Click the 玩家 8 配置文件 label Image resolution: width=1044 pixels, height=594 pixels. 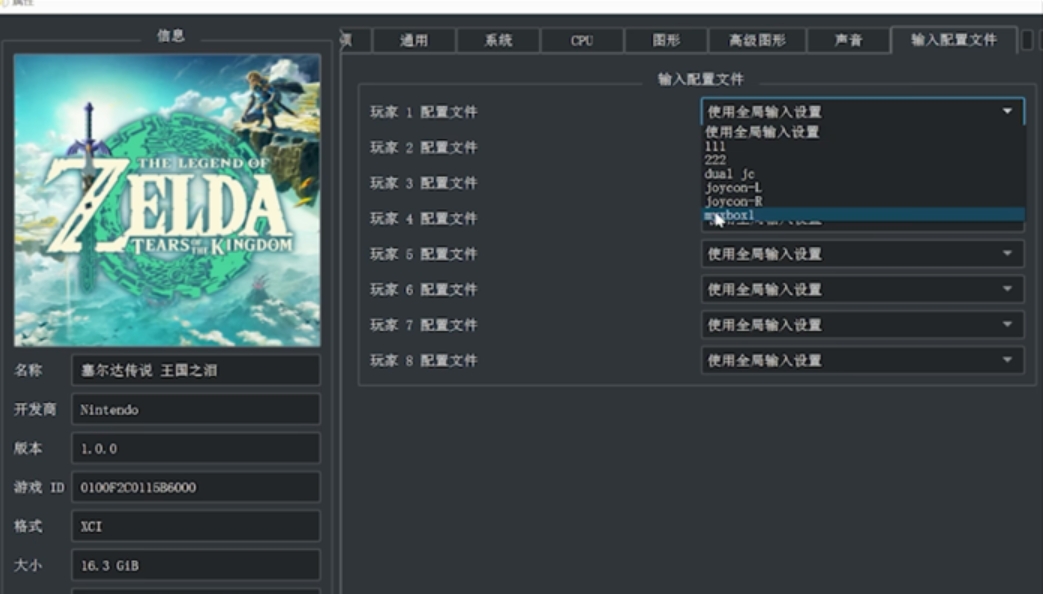click(x=423, y=360)
